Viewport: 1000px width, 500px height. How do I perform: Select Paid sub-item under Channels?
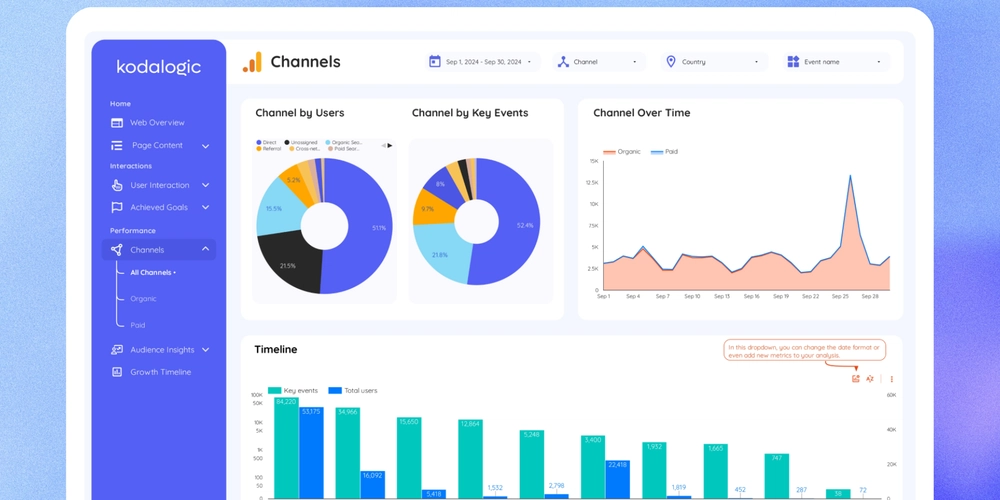tap(138, 325)
